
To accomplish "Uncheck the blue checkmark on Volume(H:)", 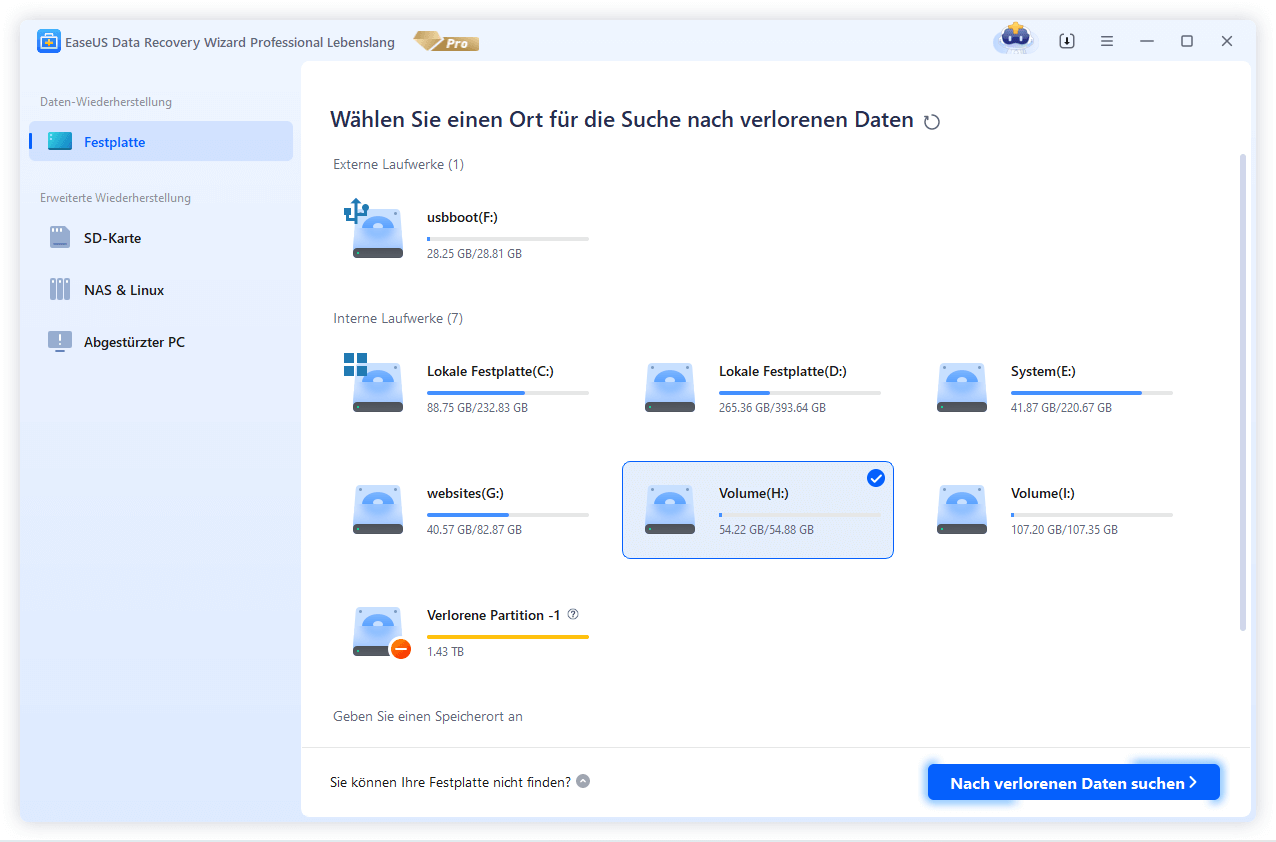I will click(875, 479).
